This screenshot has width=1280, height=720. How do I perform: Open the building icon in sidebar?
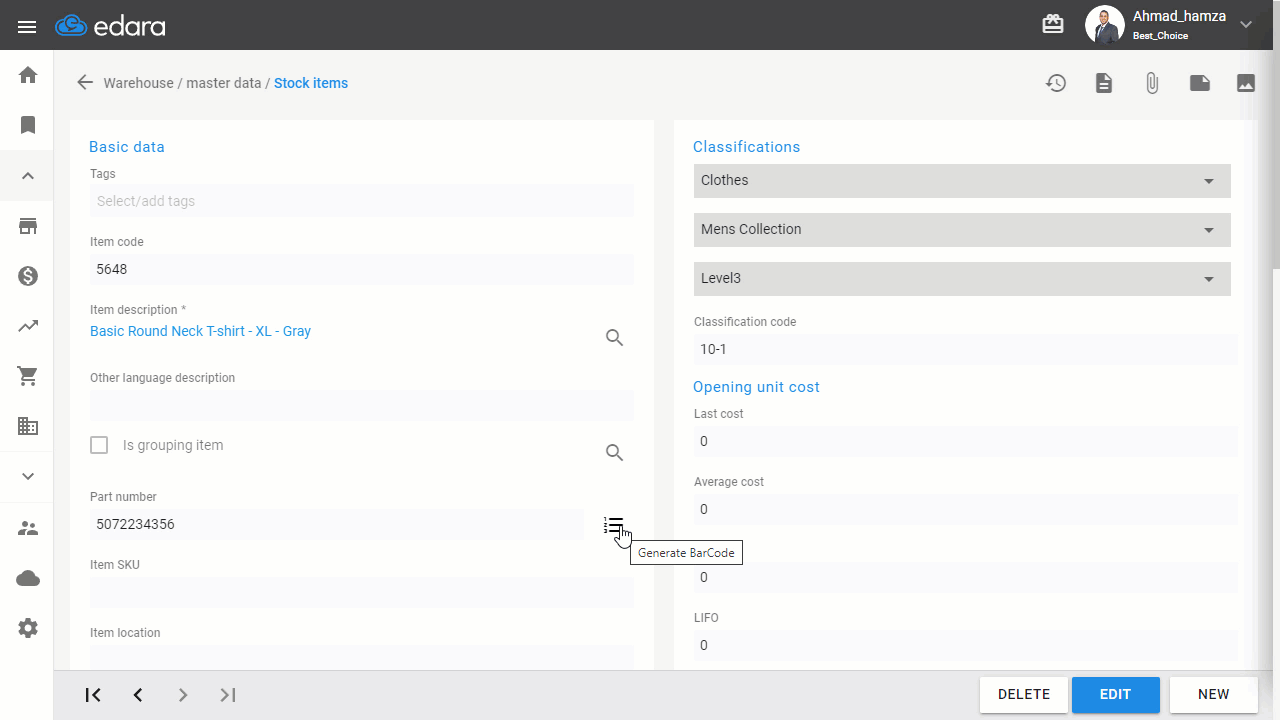(28, 426)
